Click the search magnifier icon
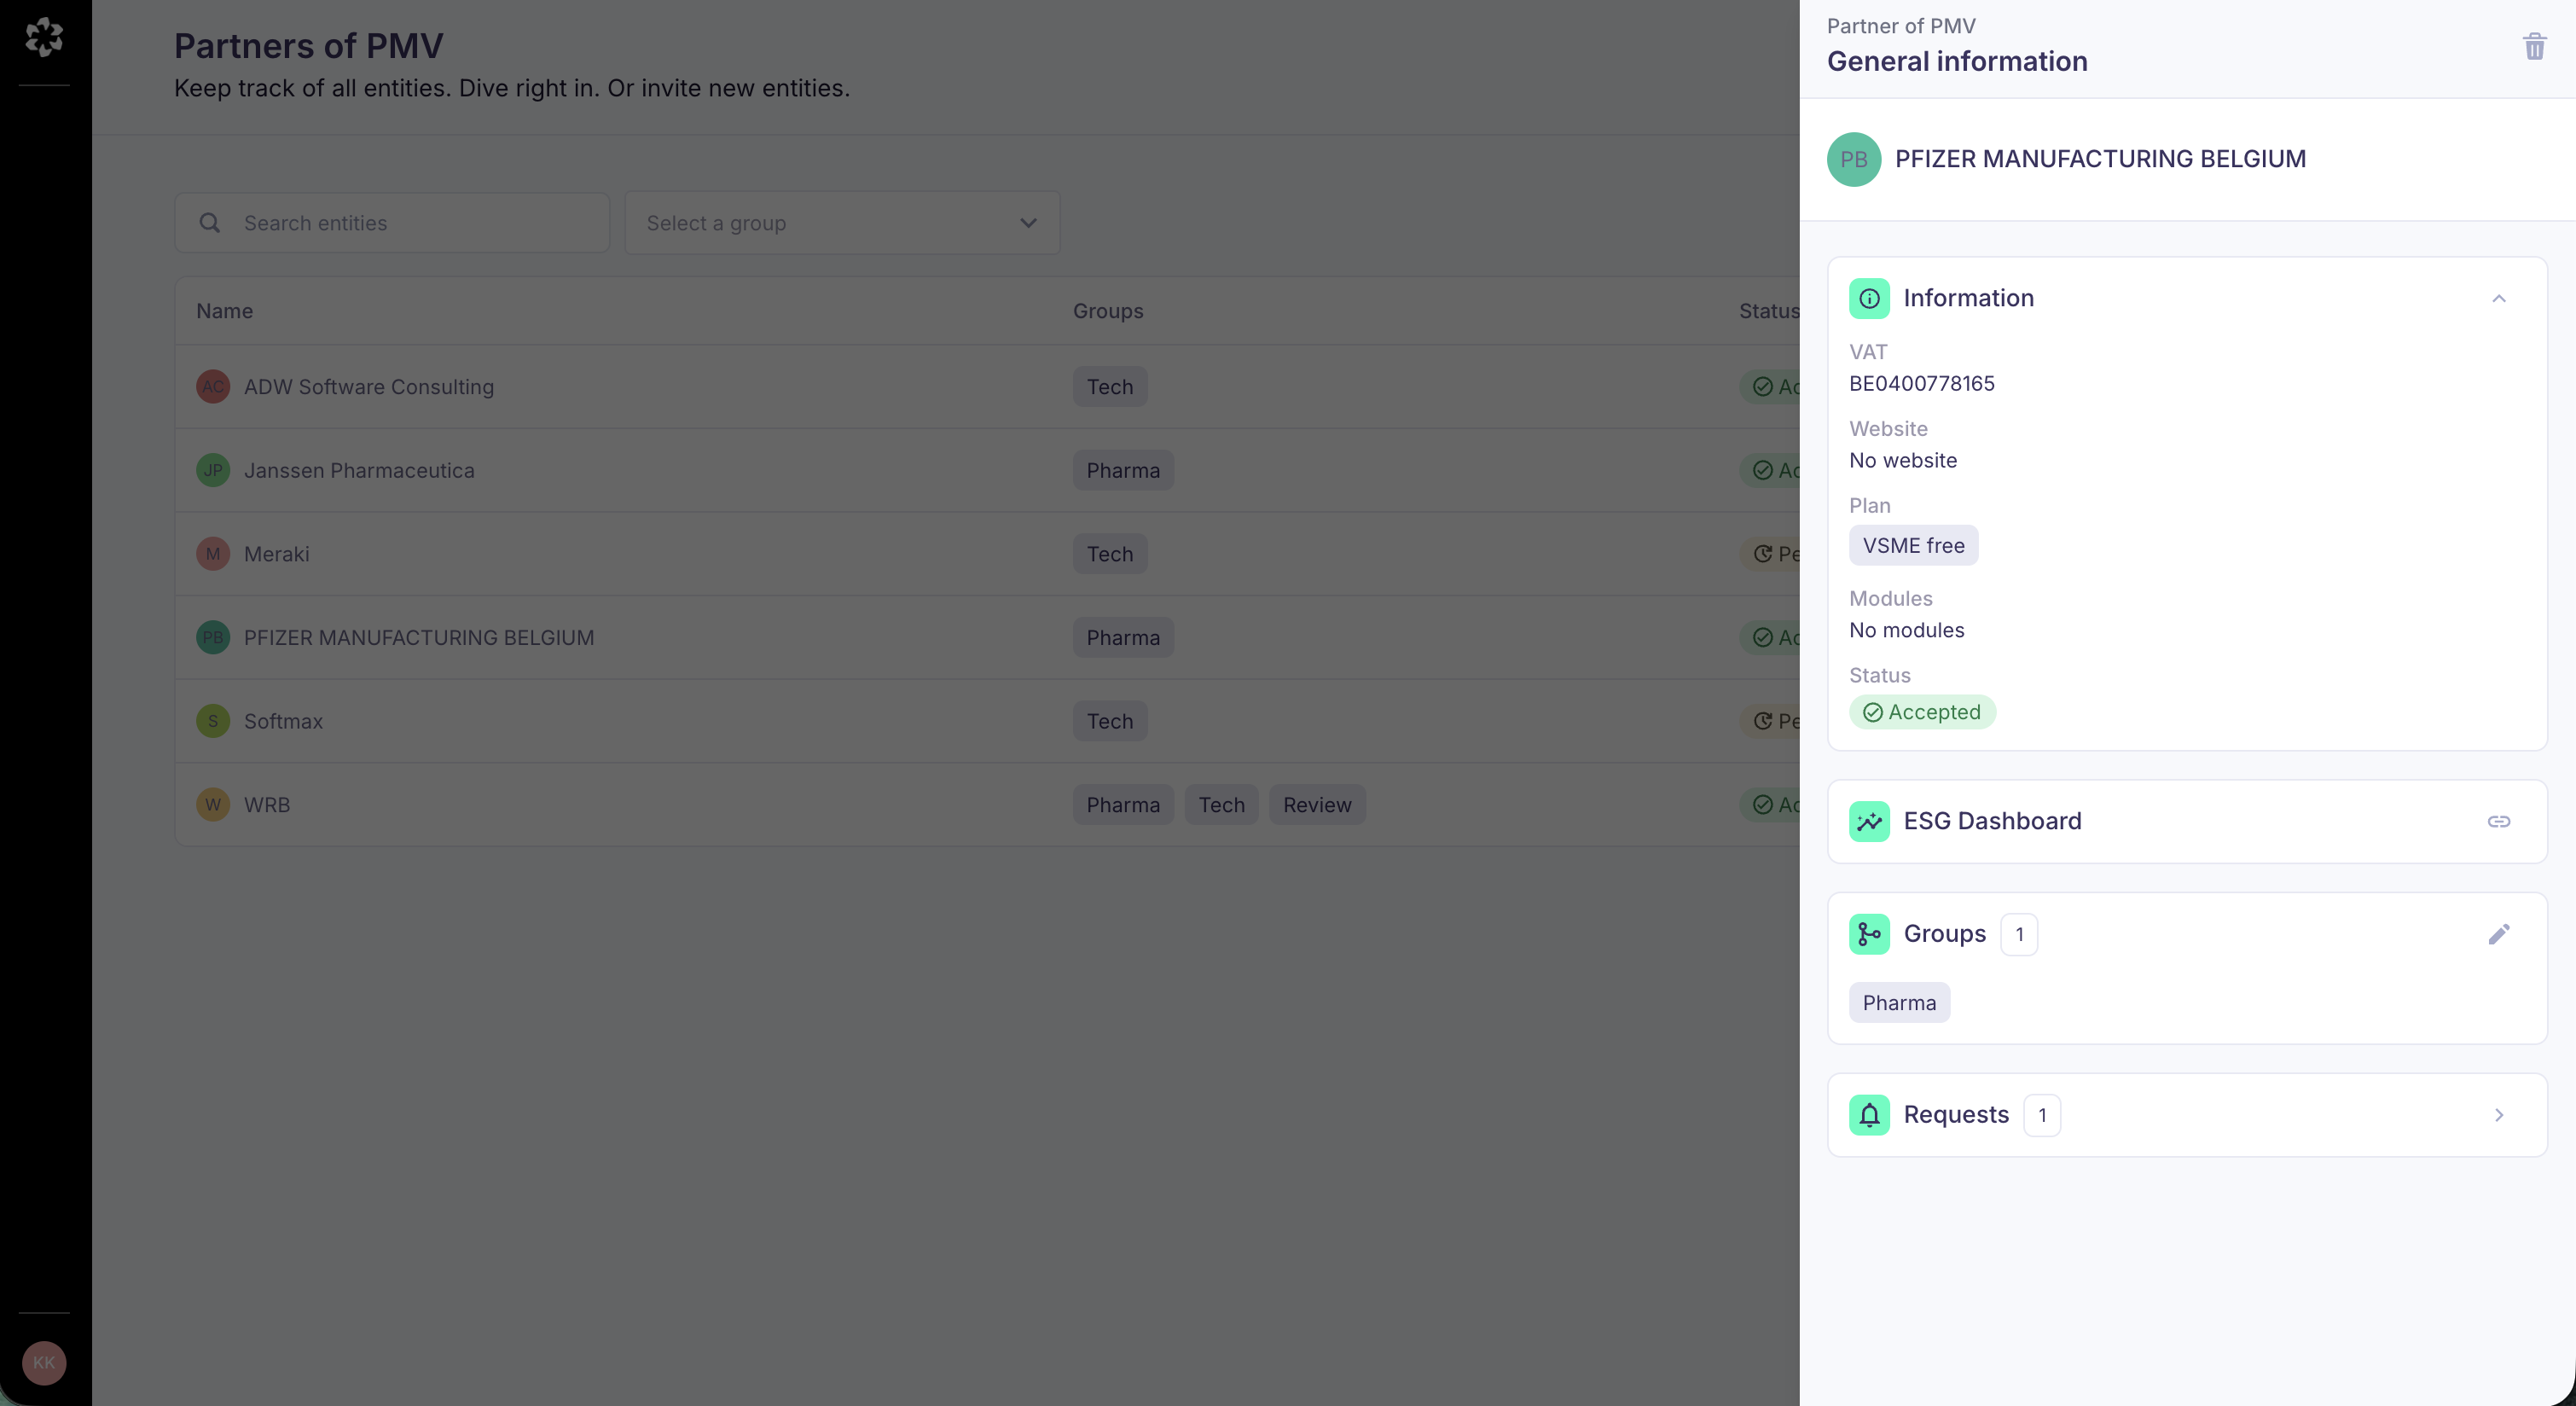 (210, 222)
